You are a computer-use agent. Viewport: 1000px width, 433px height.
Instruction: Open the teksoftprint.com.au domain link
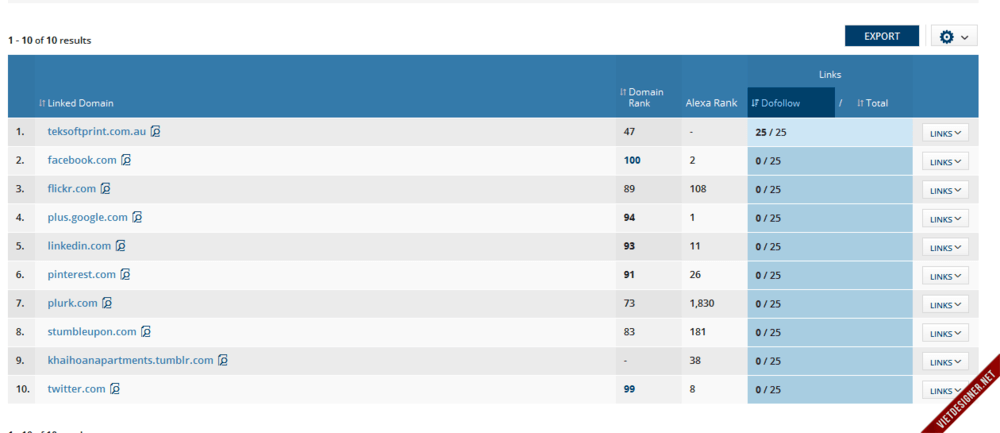click(97, 131)
